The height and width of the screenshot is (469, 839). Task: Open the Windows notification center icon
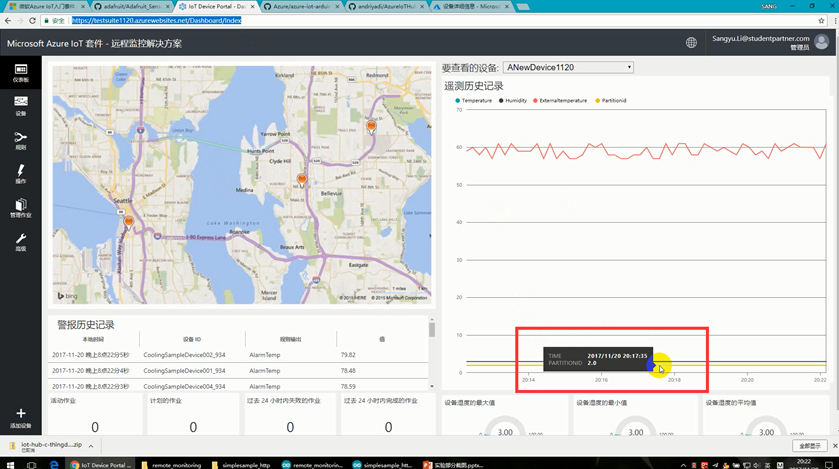click(x=829, y=464)
